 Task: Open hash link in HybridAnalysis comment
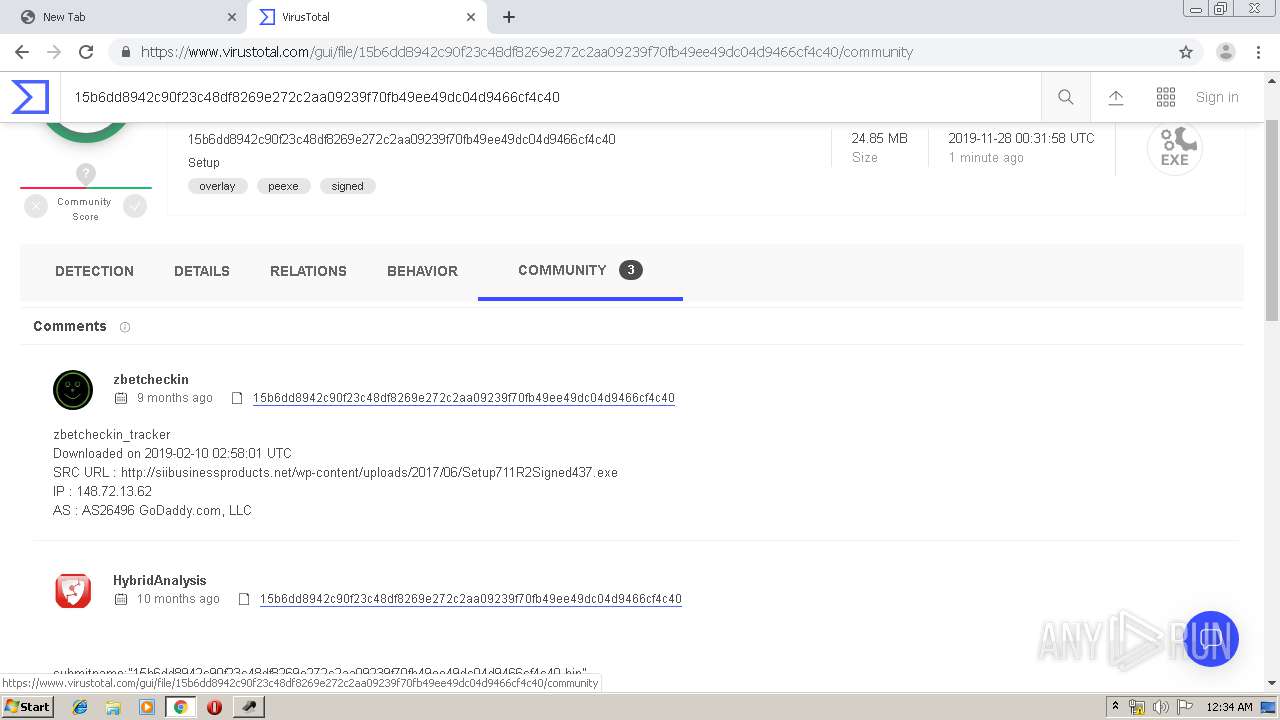coord(471,599)
